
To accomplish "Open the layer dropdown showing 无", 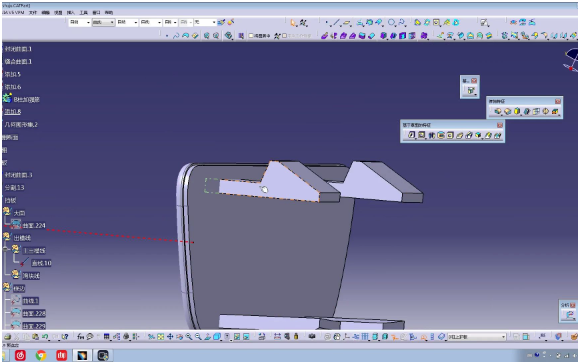I will (205, 23).
